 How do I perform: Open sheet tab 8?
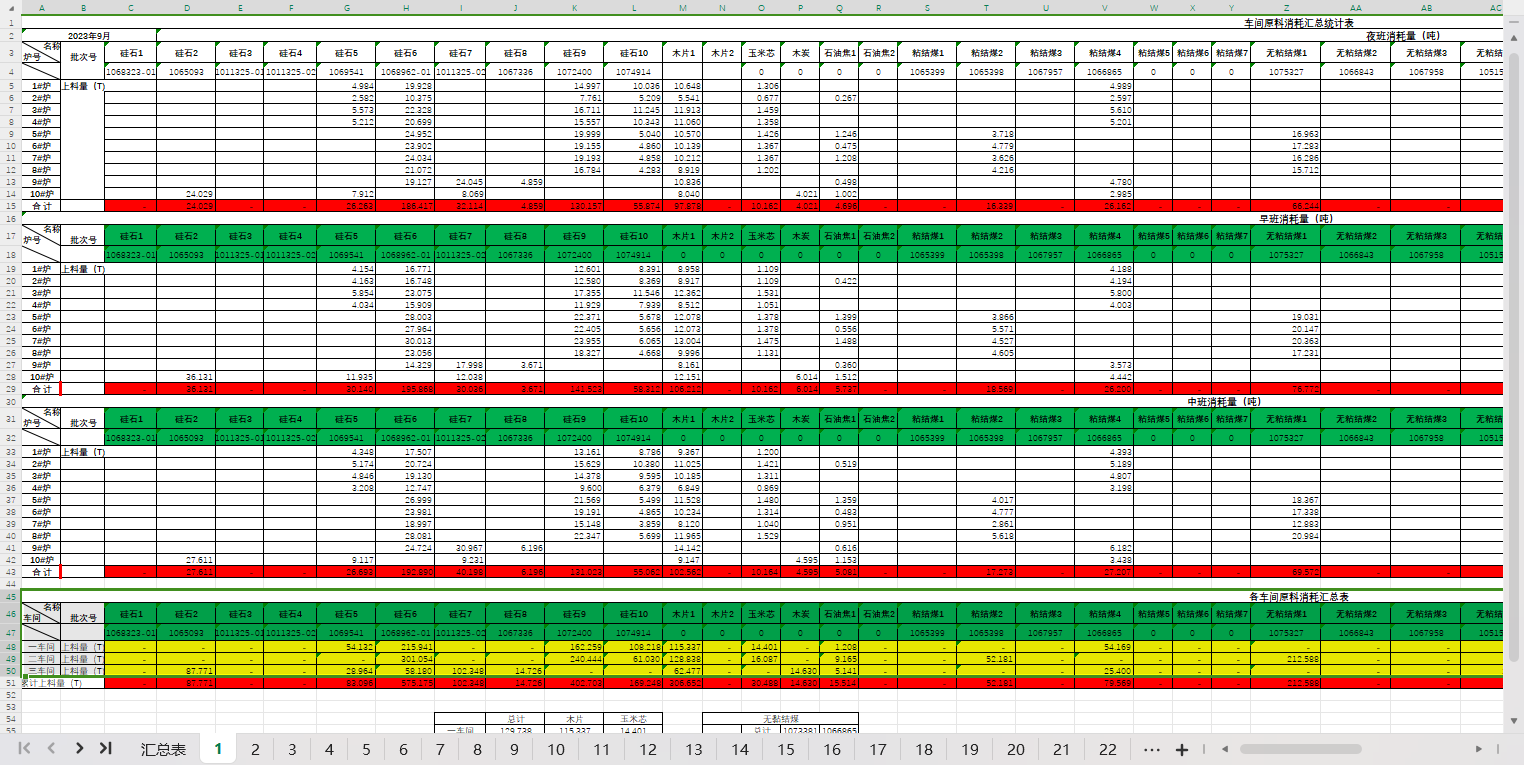click(x=477, y=750)
